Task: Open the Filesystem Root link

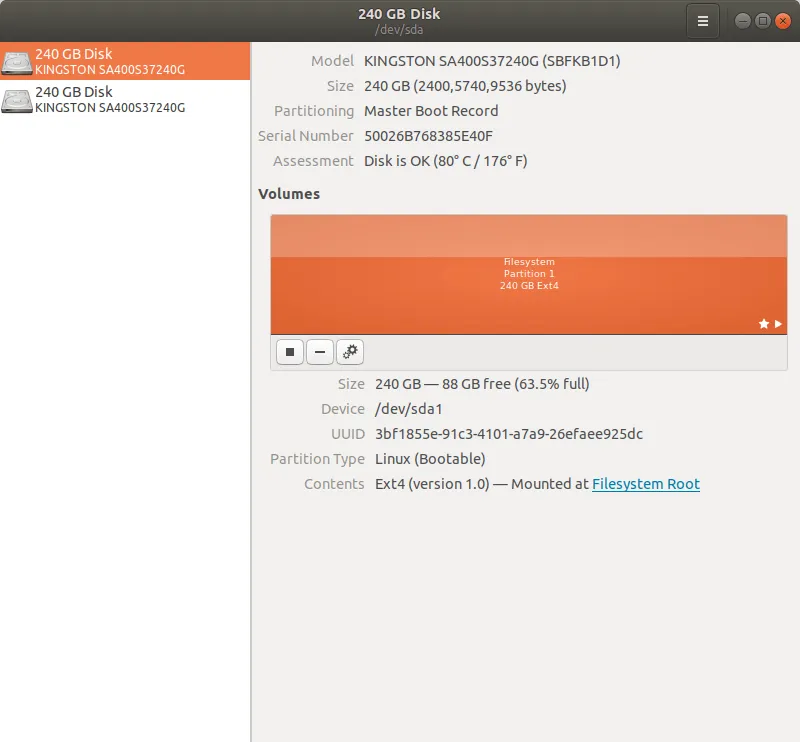Action: point(645,484)
